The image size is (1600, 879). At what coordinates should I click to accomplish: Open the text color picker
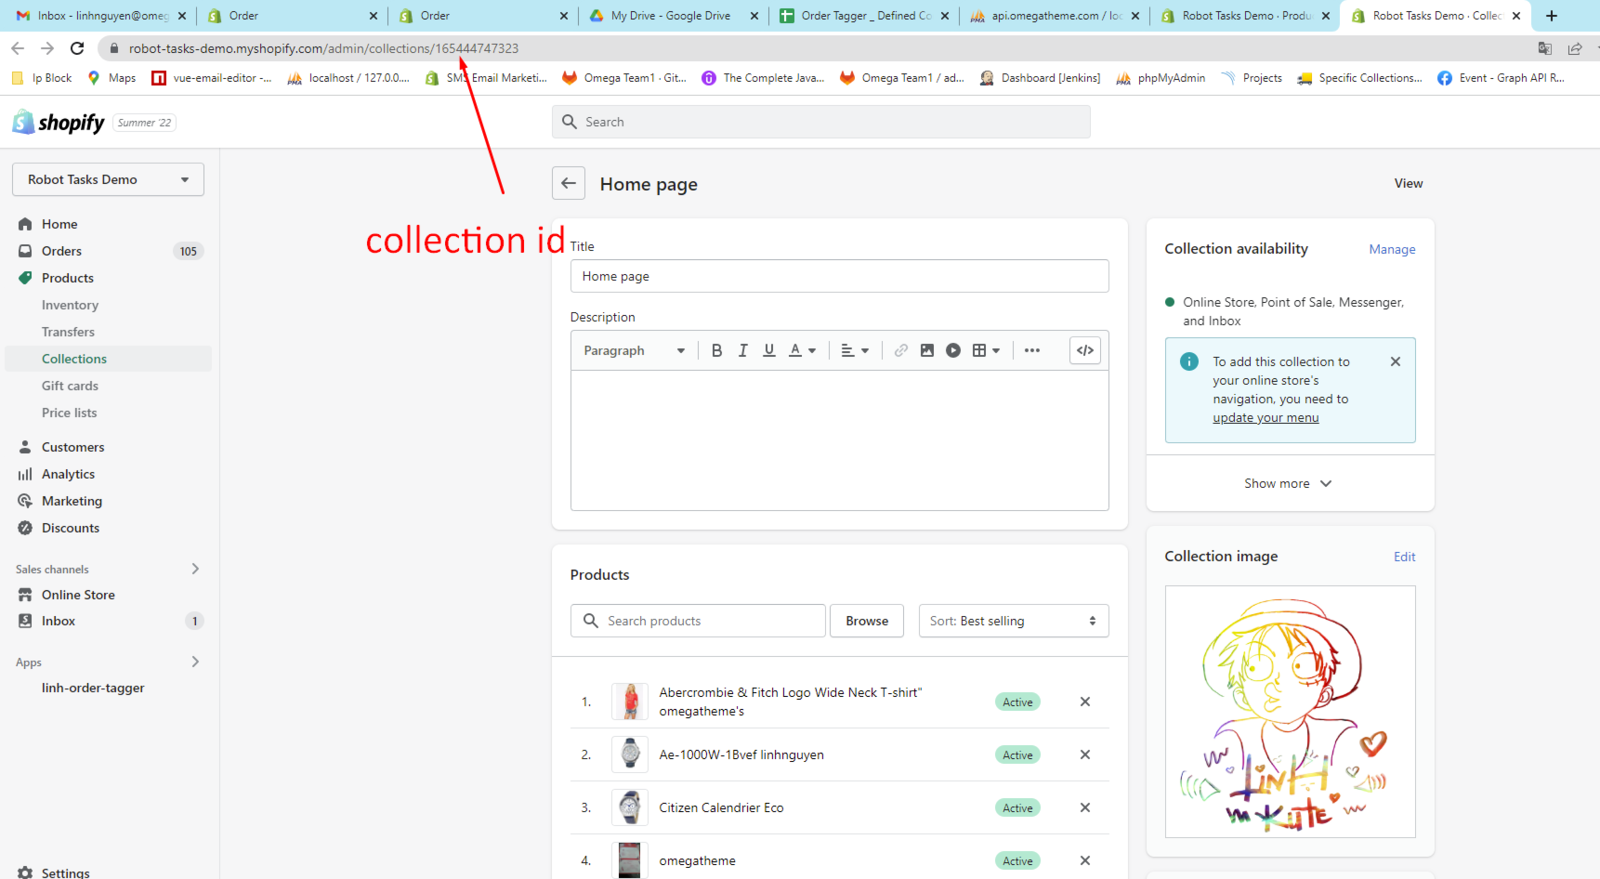pyautogui.click(x=801, y=351)
